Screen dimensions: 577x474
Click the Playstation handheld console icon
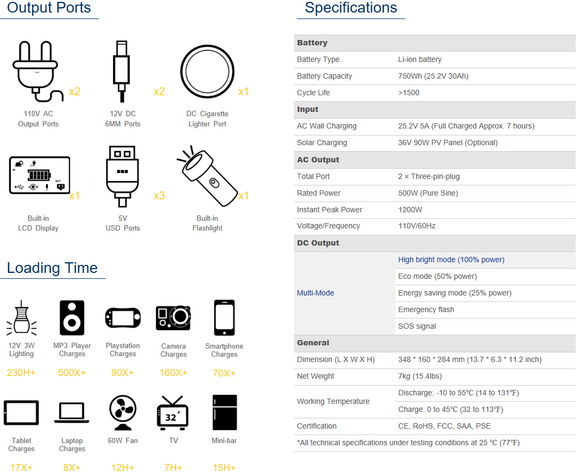click(123, 318)
